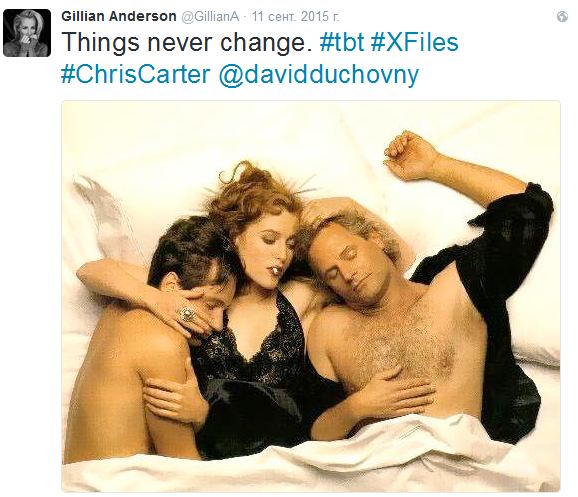Click the globe icon on the tweet
578x497 pixels.
[x=562, y=17]
